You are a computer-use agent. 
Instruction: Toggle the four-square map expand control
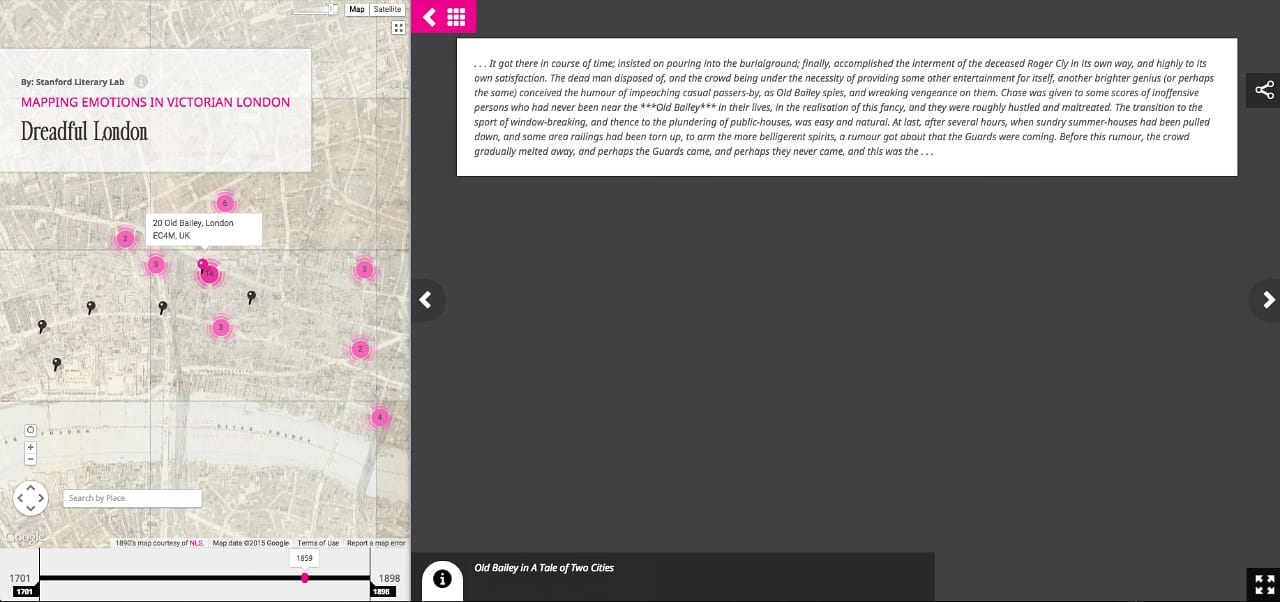[398, 27]
